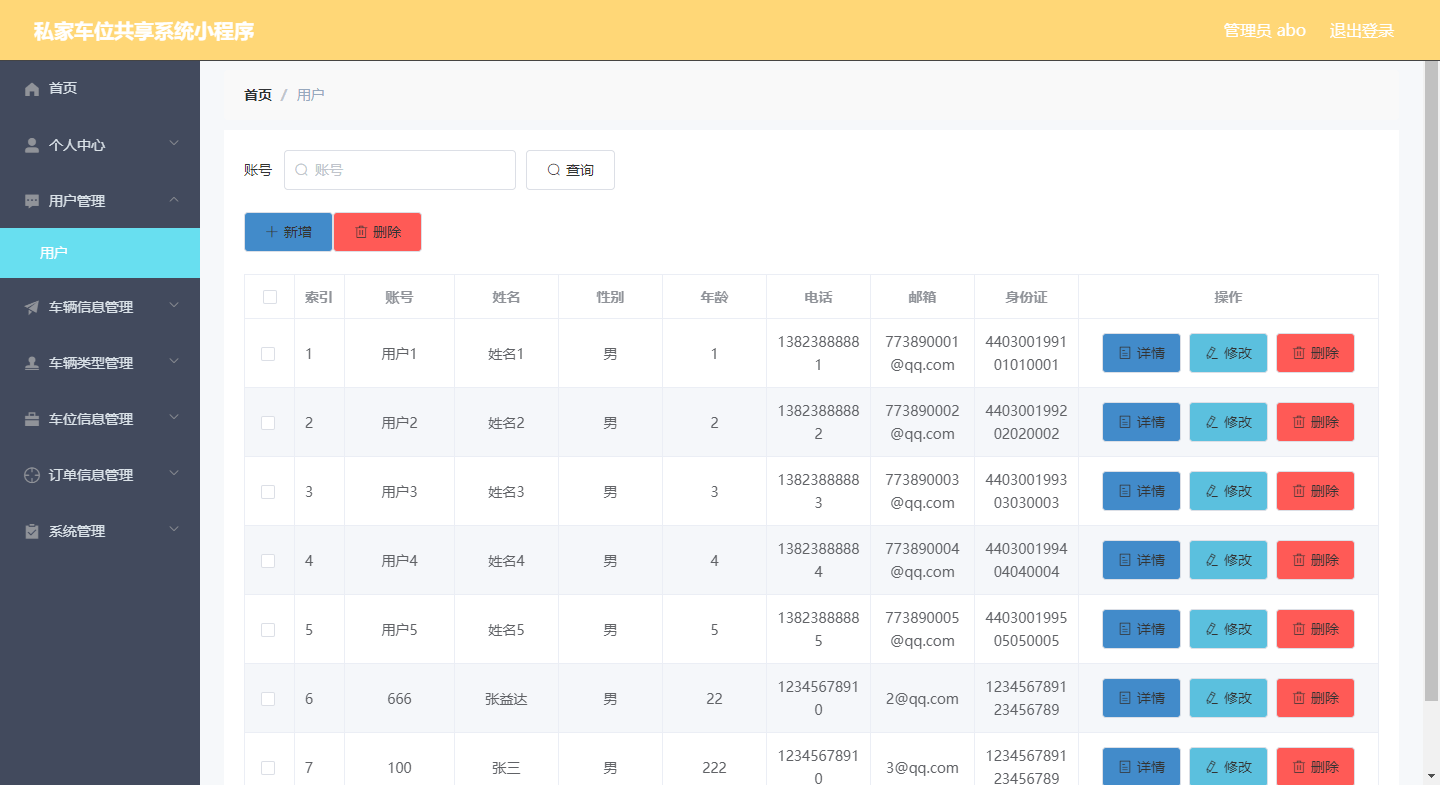
Task: Expand the 个人中心 submenu chevron
Action: 174,144
